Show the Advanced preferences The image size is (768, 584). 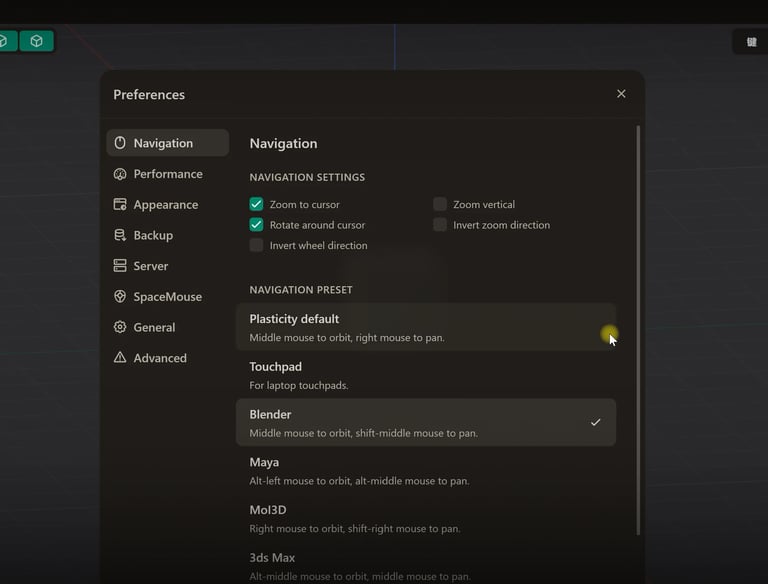(x=168, y=358)
